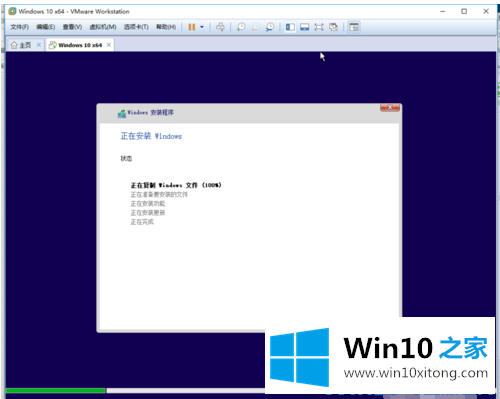This screenshot has height=399, width=500.
Task: Open the 选项卡(T) menu
Action: (136, 27)
